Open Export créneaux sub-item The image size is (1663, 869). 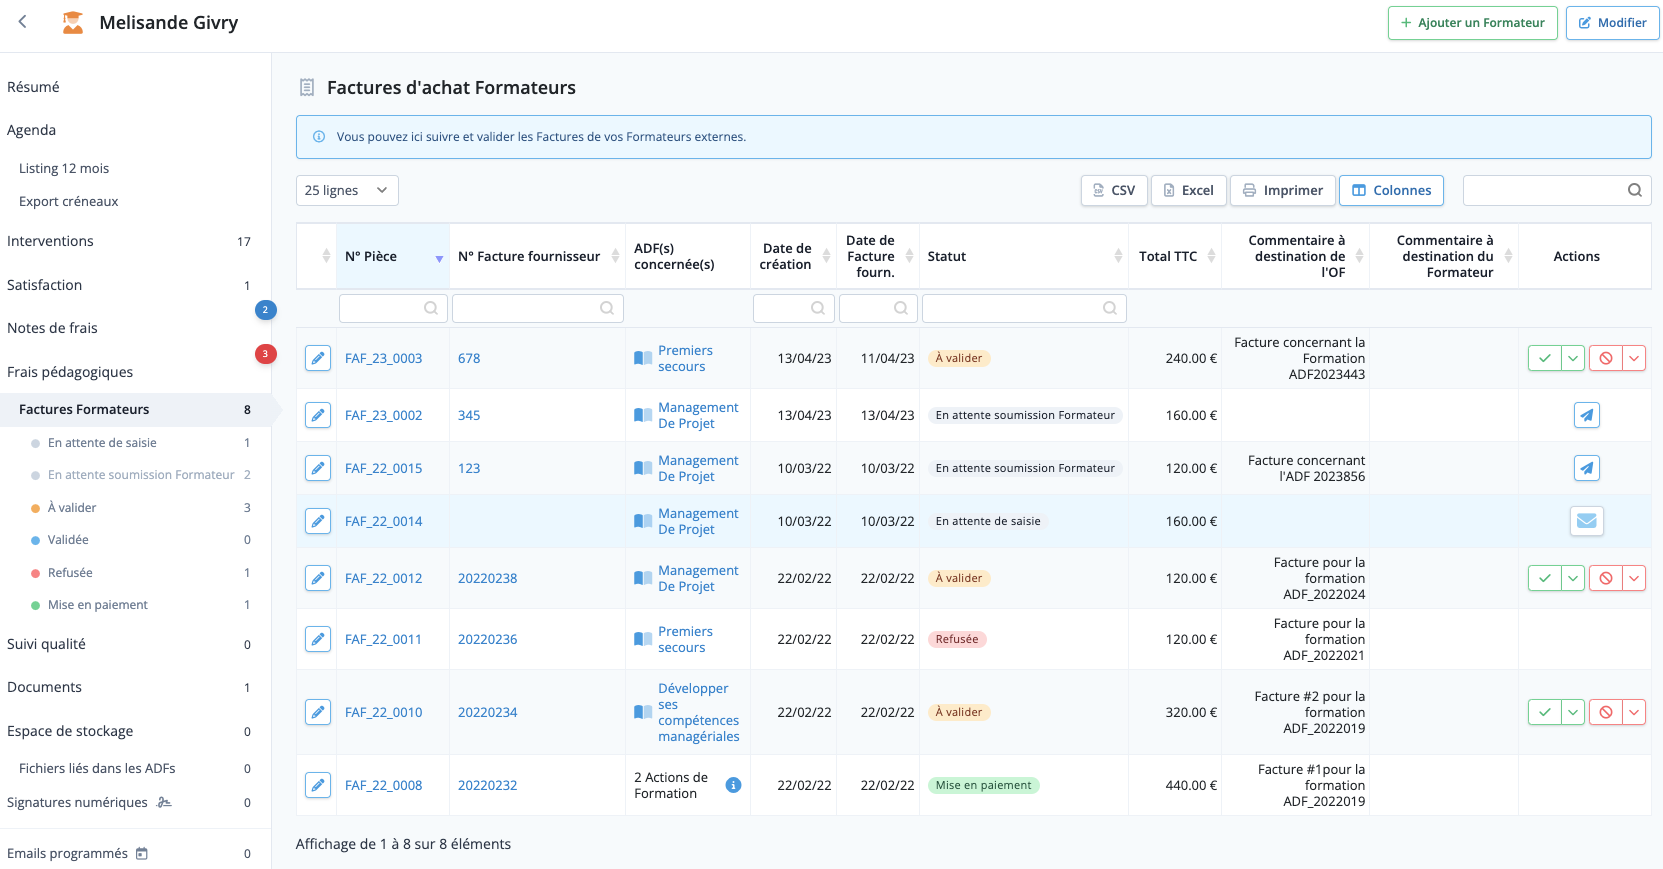click(68, 201)
